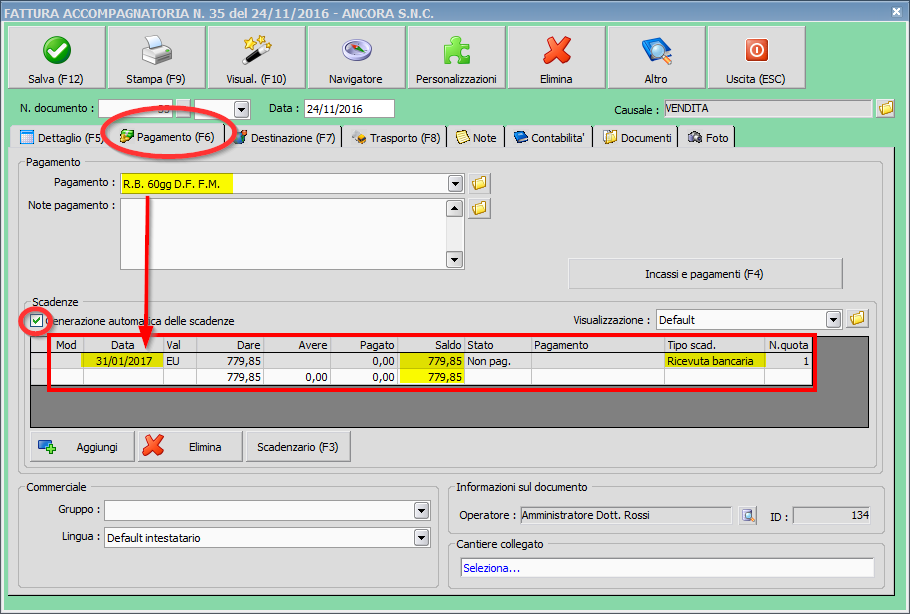The width and height of the screenshot is (910, 614).
Task: Expand the document number suffix dropdown
Action: (x=241, y=109)
